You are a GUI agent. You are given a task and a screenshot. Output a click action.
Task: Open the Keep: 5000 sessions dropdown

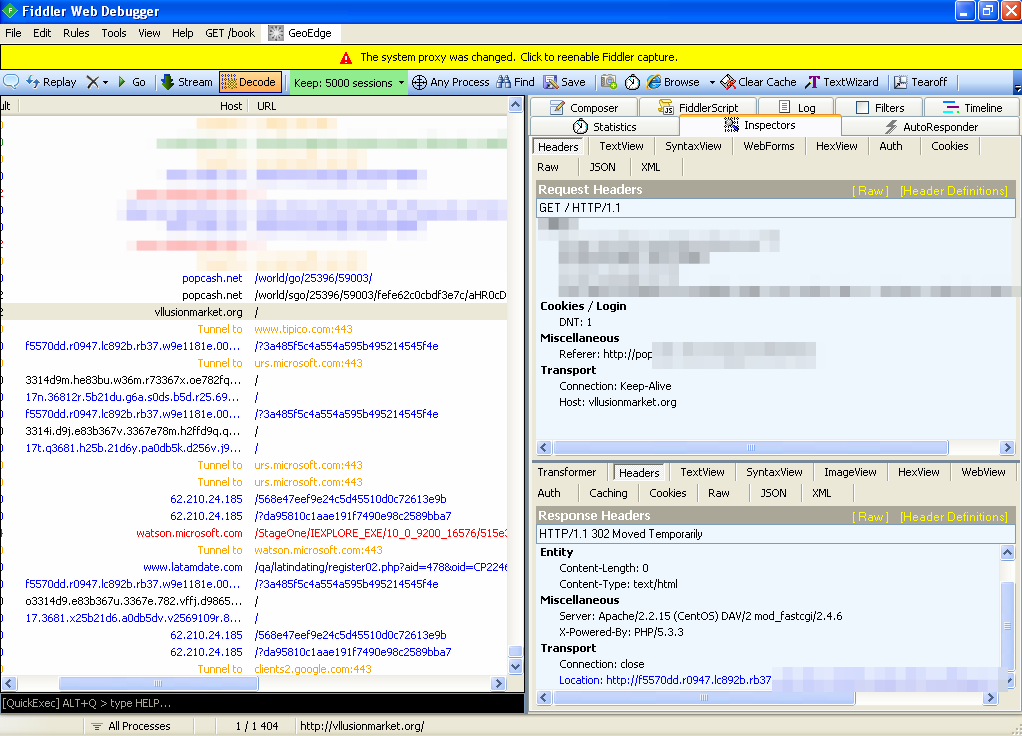point(348,83)
